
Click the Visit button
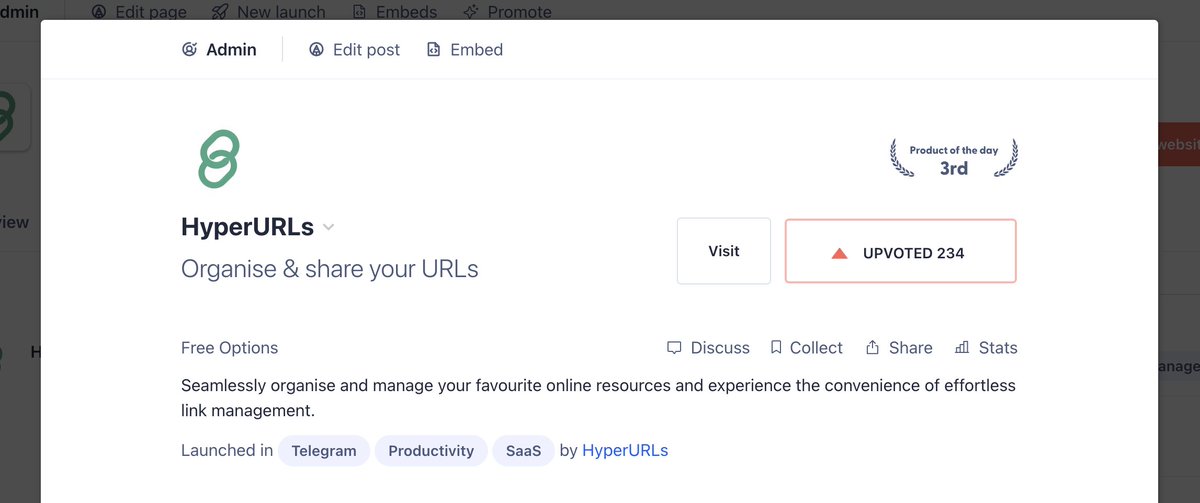click(724, 251)
